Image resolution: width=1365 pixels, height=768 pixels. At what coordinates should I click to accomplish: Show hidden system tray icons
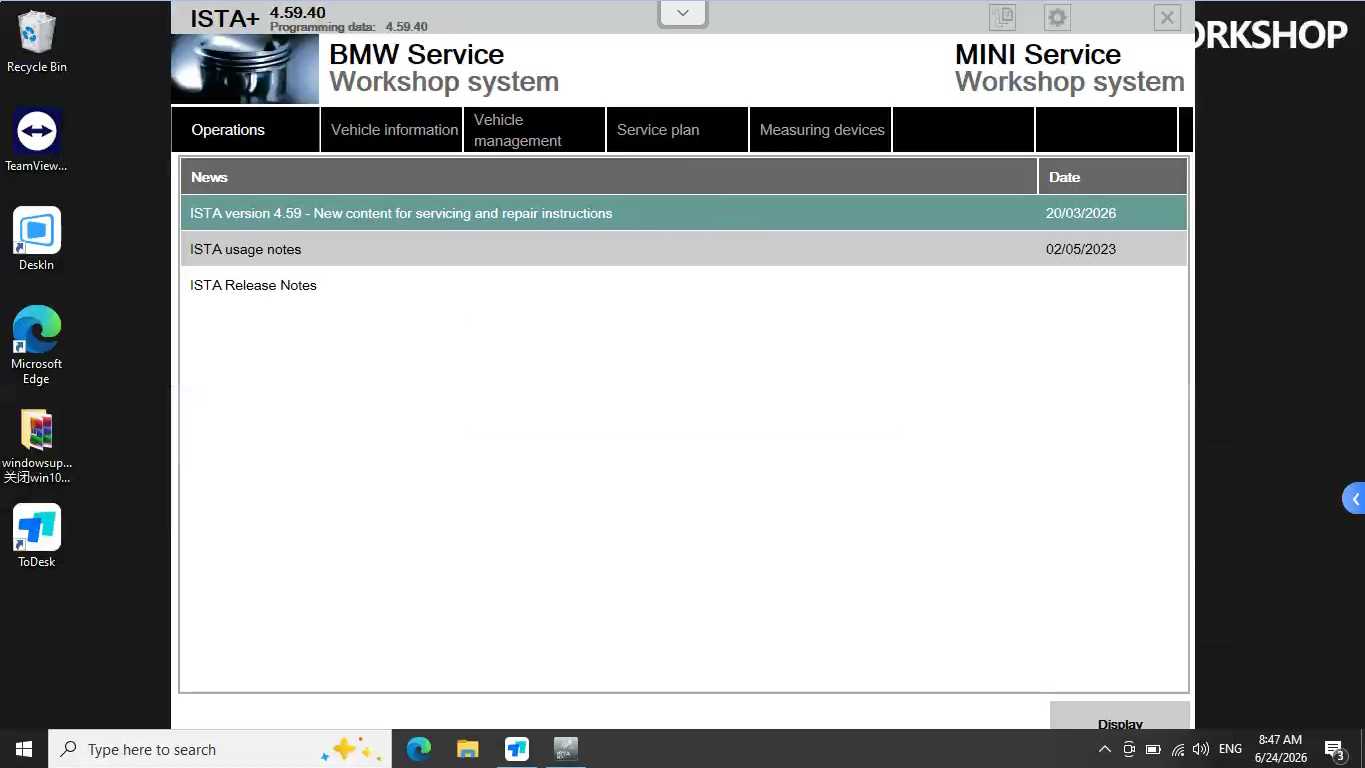pos(1104,749)
